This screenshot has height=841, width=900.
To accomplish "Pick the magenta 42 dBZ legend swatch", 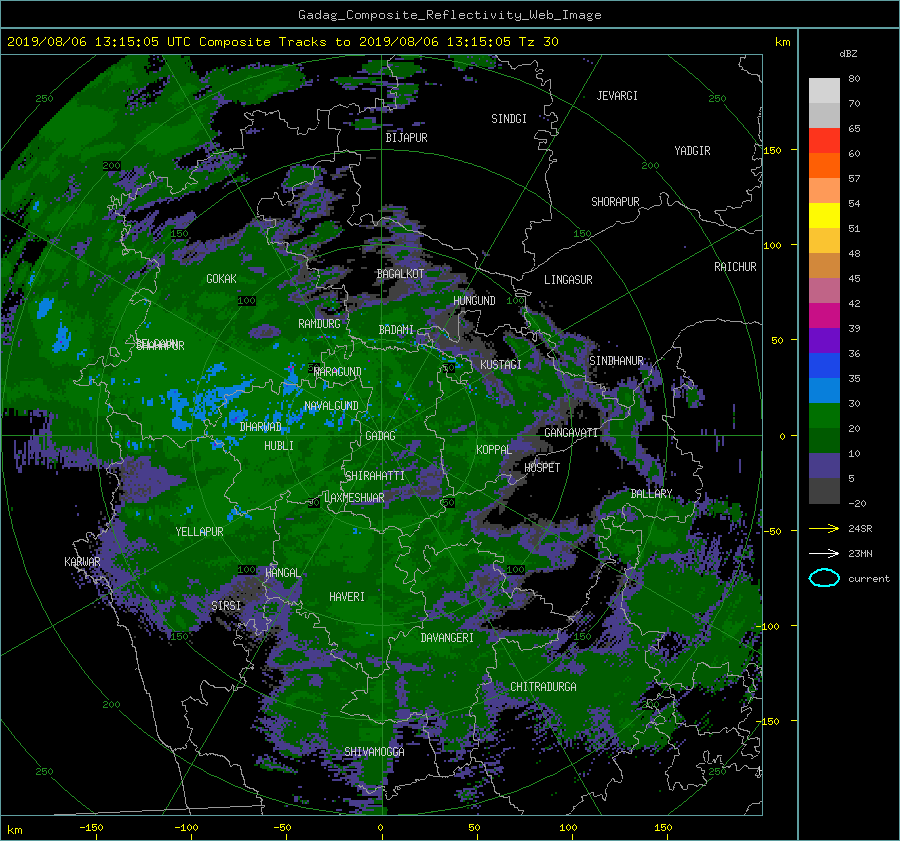I will click(x=824, y=315).
